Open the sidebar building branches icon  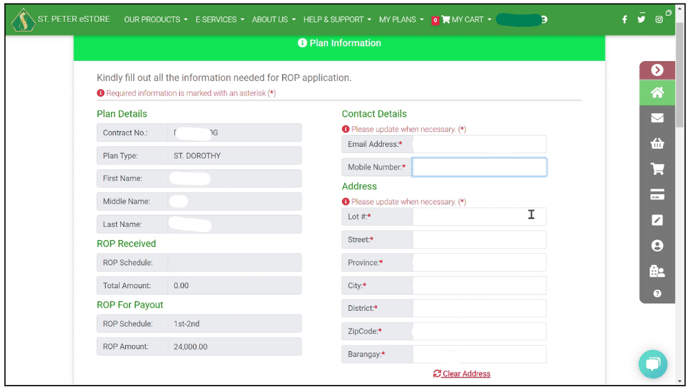coord(657,271)
